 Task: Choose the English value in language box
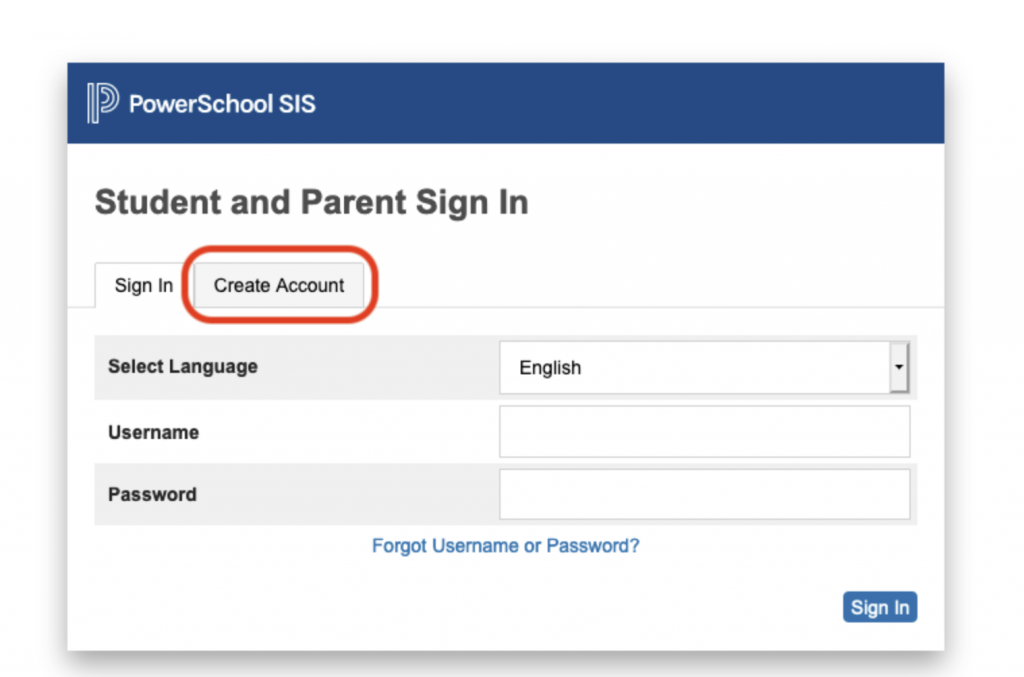550,368
